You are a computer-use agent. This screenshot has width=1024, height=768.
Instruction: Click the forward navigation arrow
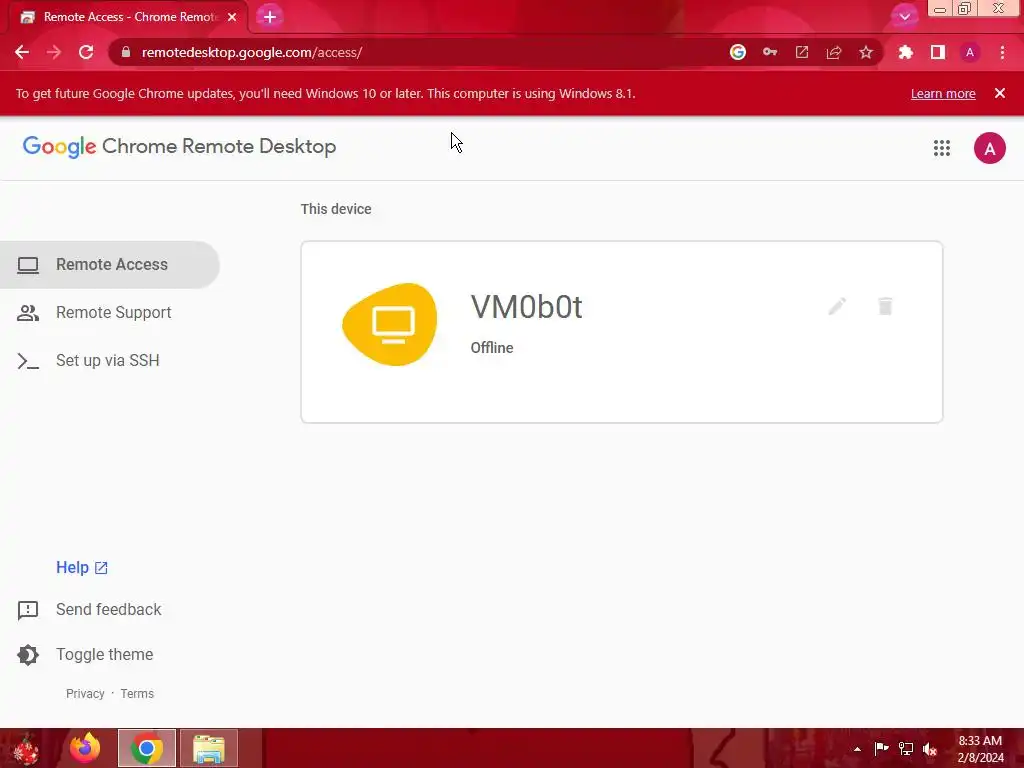coord(54,52)
